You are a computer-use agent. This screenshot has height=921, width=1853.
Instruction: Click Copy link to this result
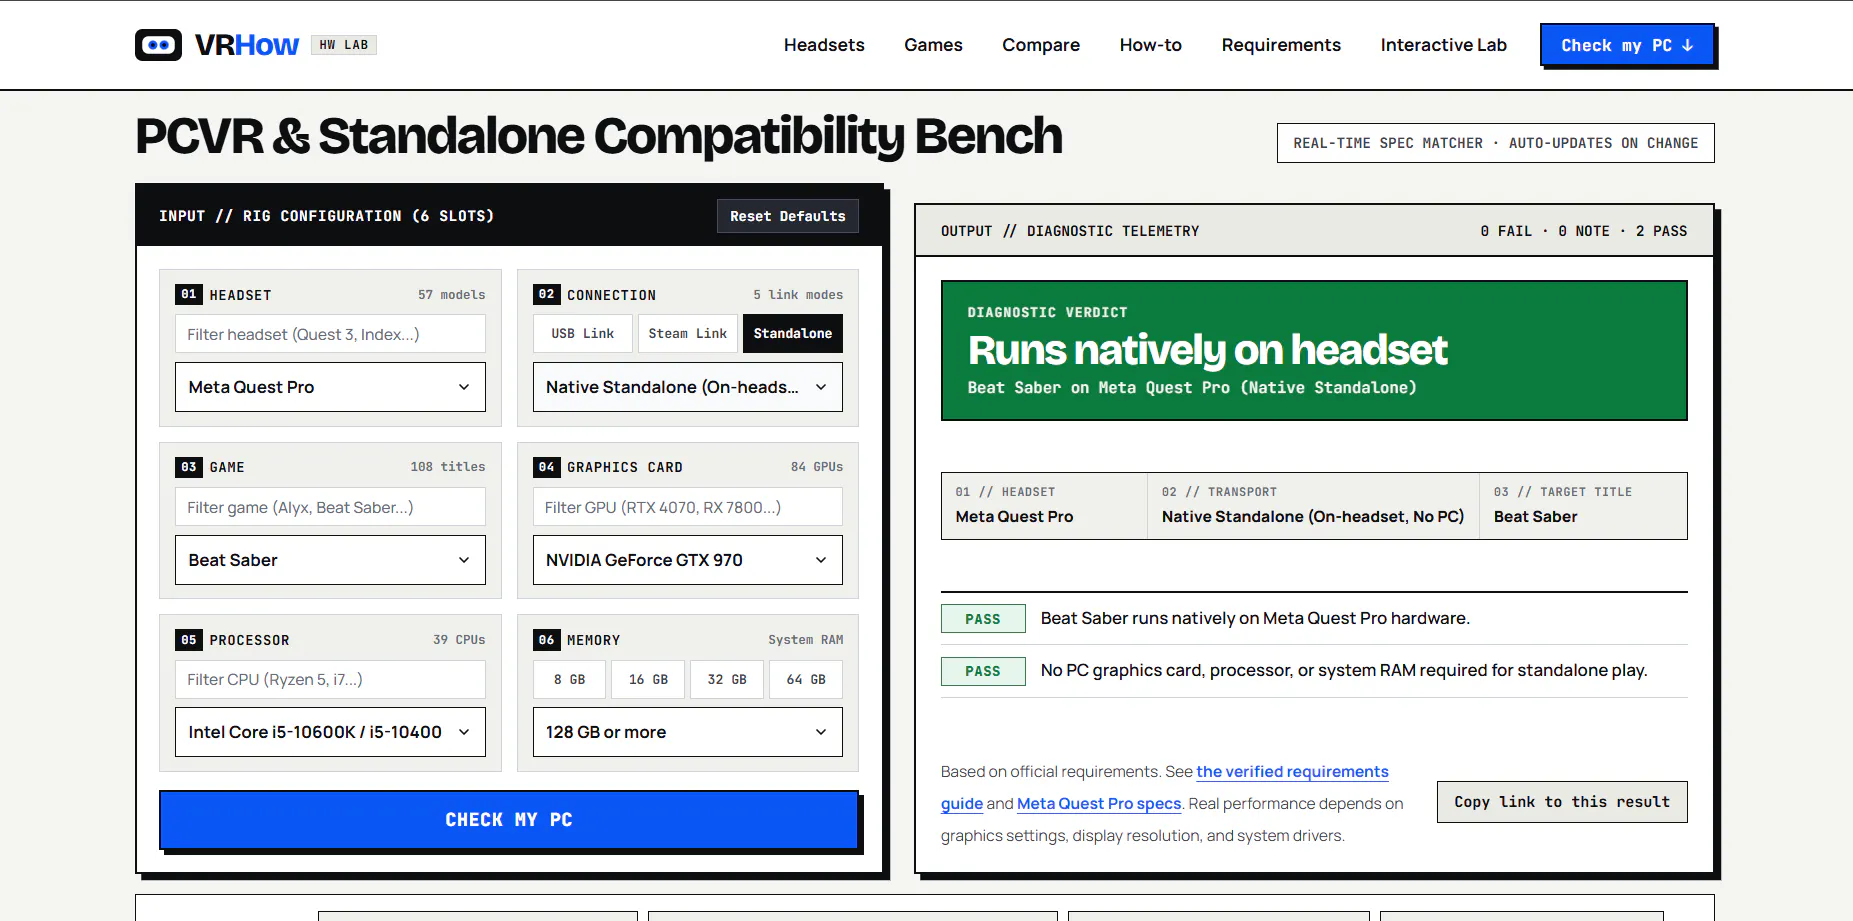[x=1562, y=802]
